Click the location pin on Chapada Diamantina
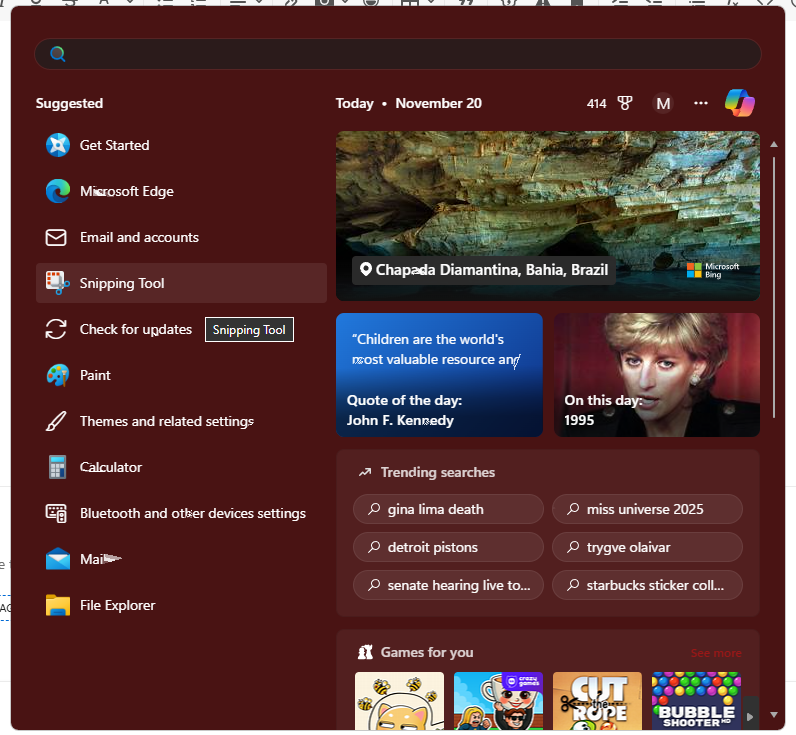Image resolution: width=796 pixels, height=735 pixels. [366, 270]
